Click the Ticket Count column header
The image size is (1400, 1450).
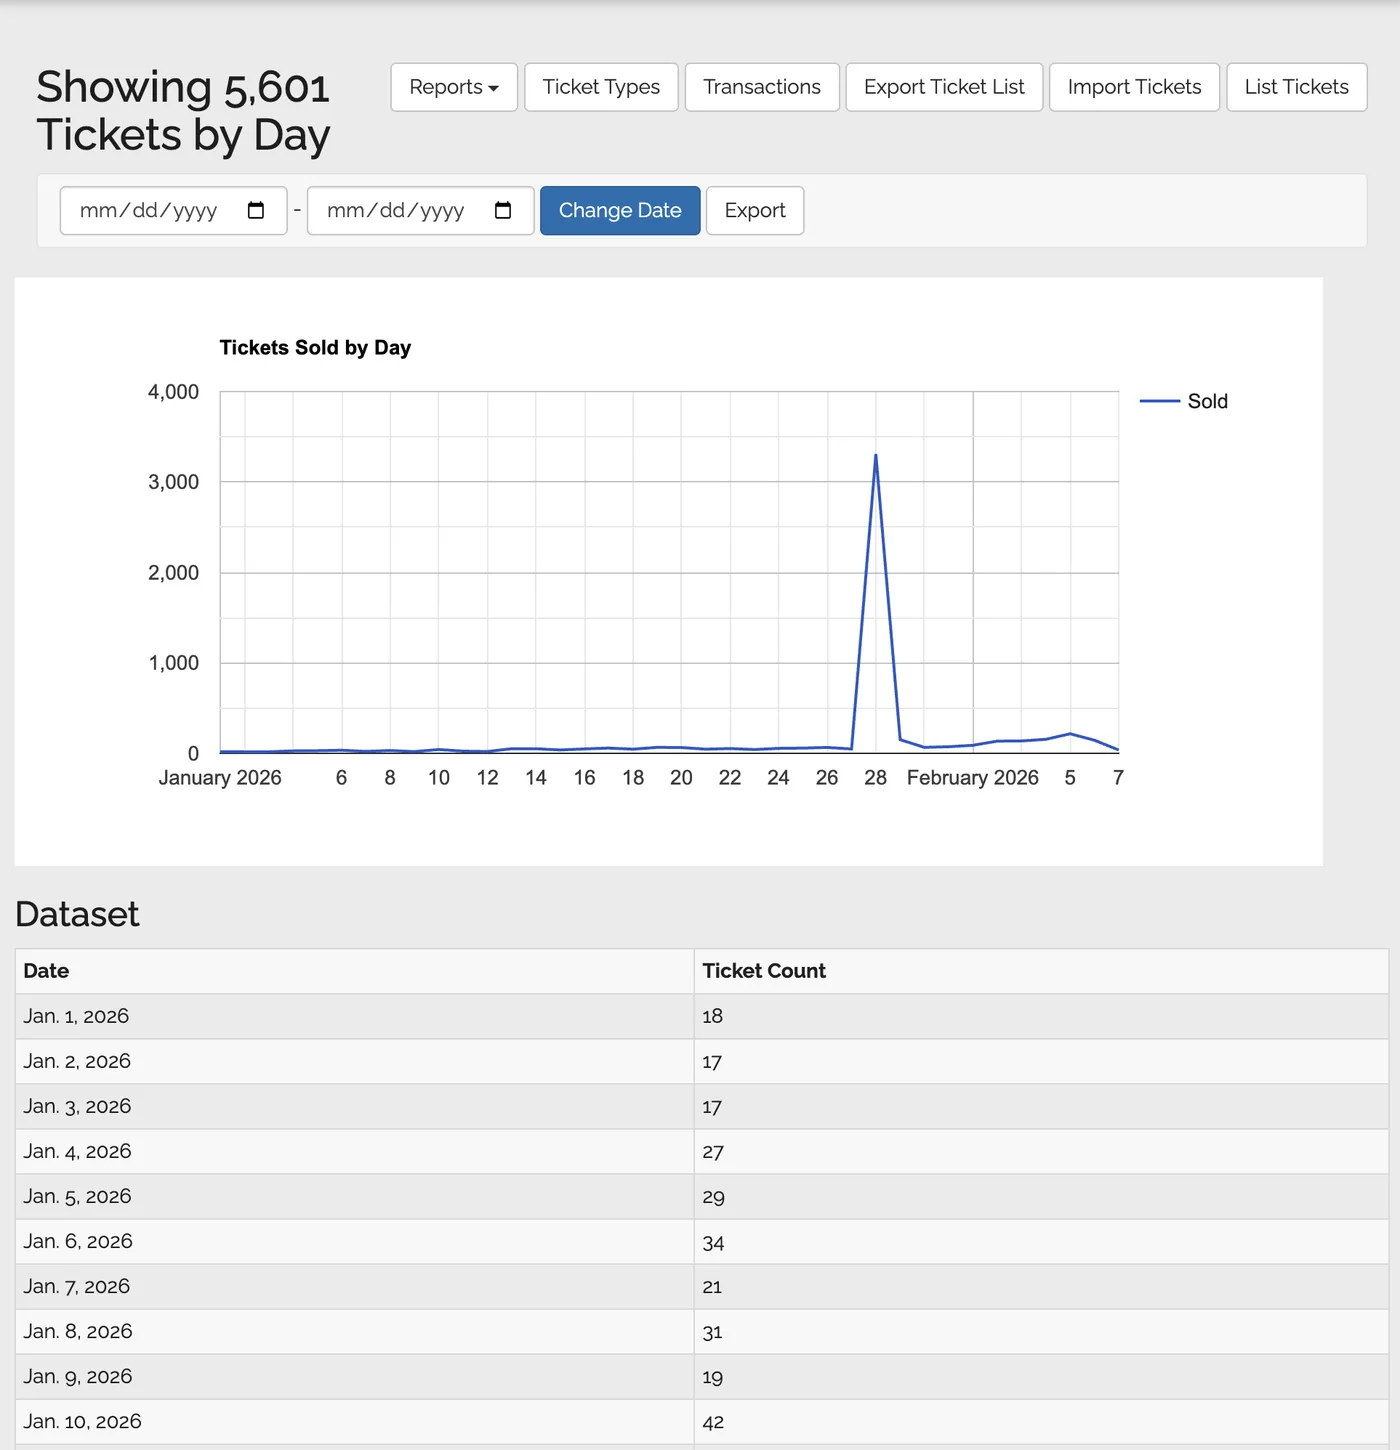1041,971
